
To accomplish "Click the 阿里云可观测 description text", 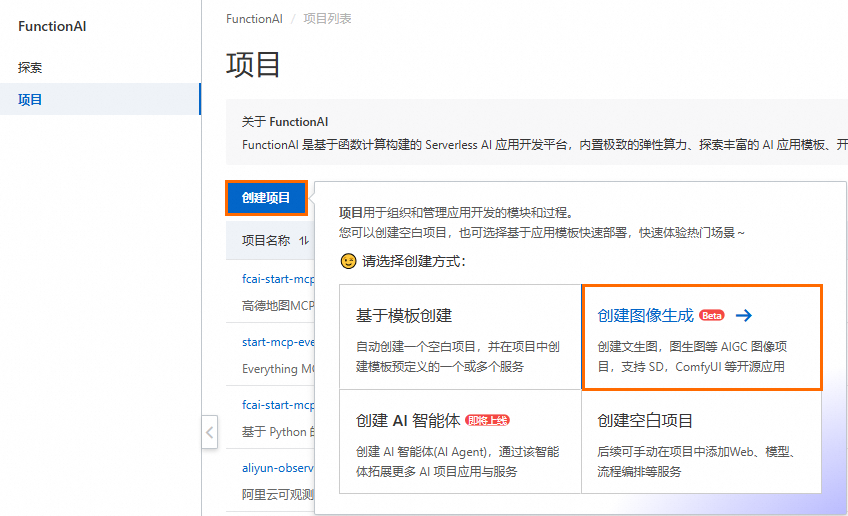I will [278, 494].
